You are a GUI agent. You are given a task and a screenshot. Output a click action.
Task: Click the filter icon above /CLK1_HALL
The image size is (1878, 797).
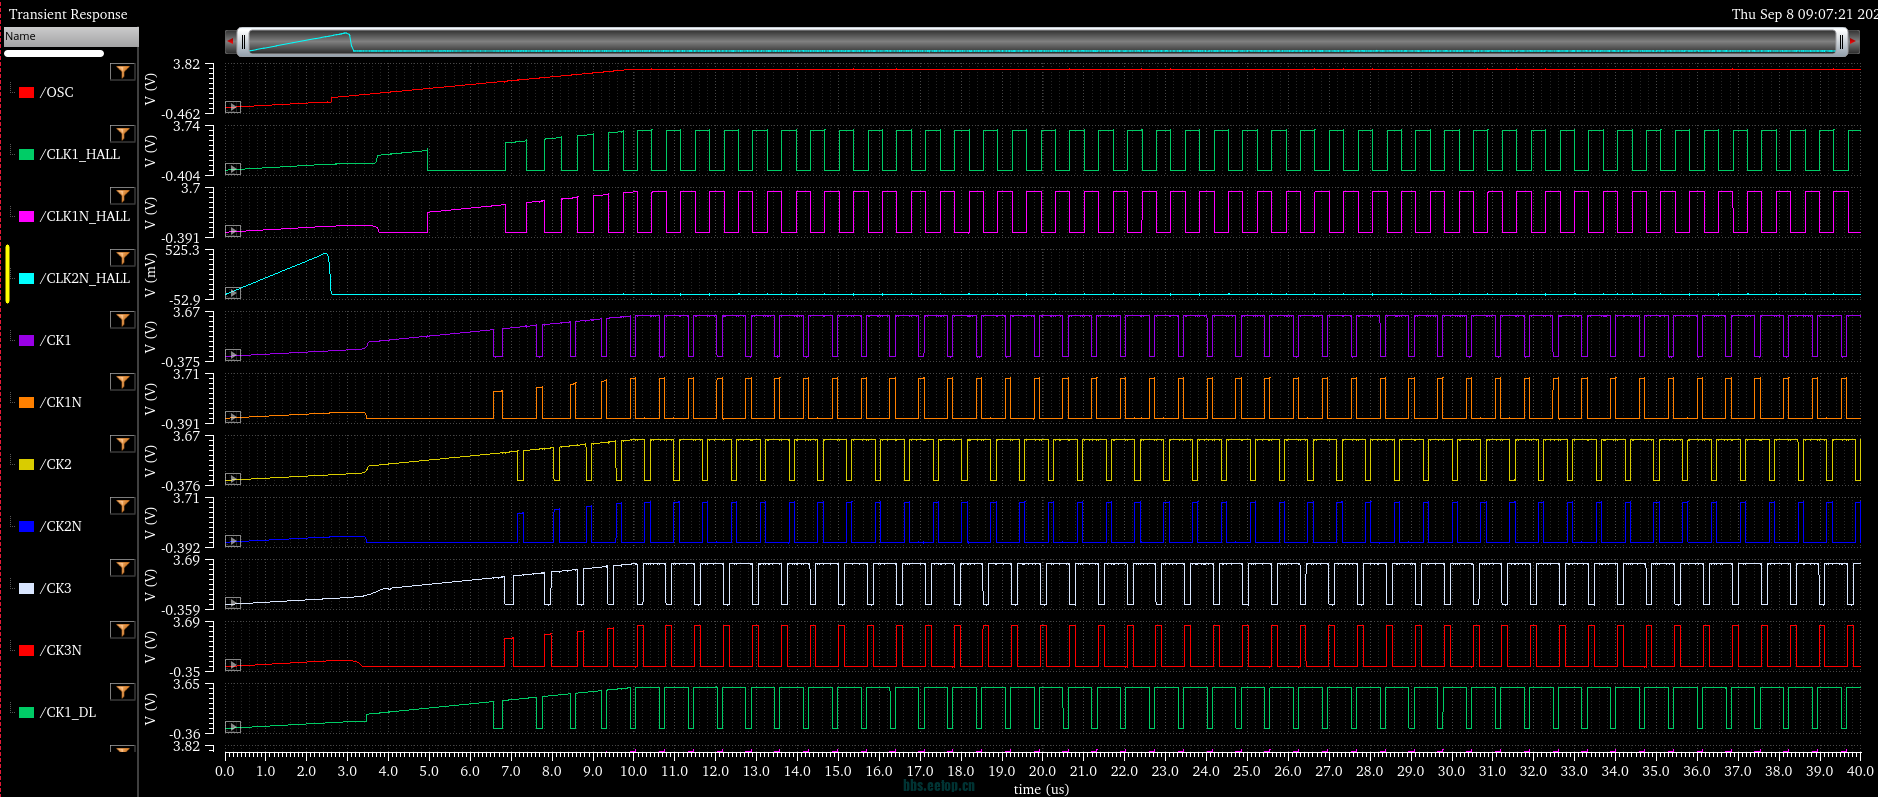[122, 134]
